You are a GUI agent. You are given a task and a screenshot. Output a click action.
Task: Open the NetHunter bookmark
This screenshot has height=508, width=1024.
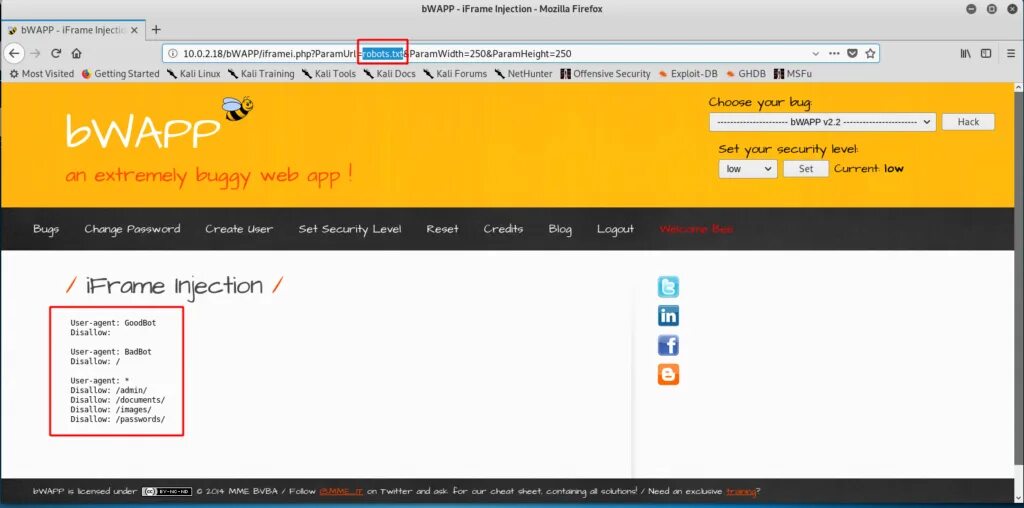click(x=523, y=74)
